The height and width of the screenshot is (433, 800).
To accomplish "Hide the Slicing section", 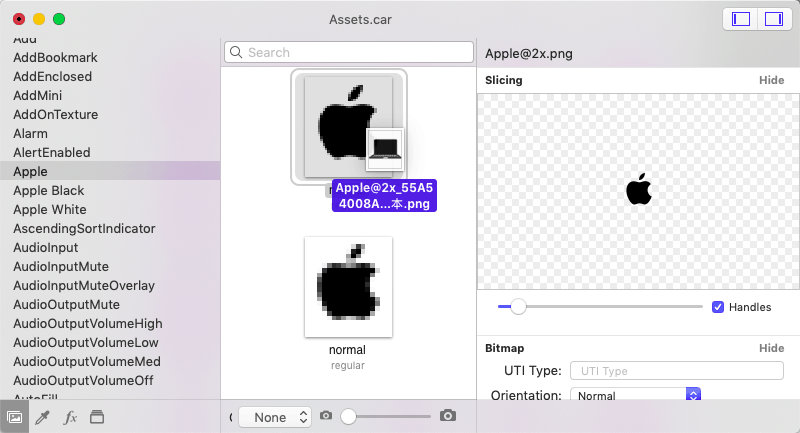I will (771, 80).
